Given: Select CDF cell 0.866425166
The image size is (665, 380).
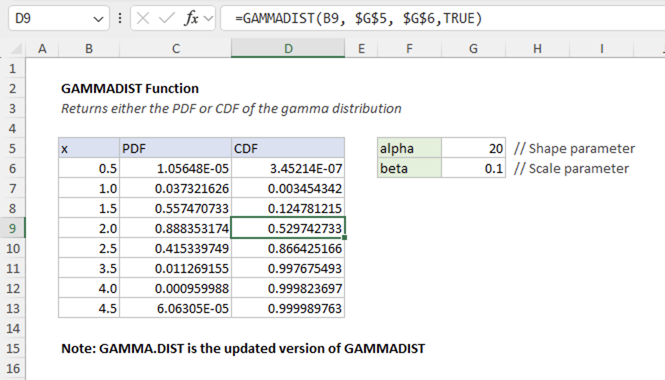Looking at the screenshot, I should point(288,248).
